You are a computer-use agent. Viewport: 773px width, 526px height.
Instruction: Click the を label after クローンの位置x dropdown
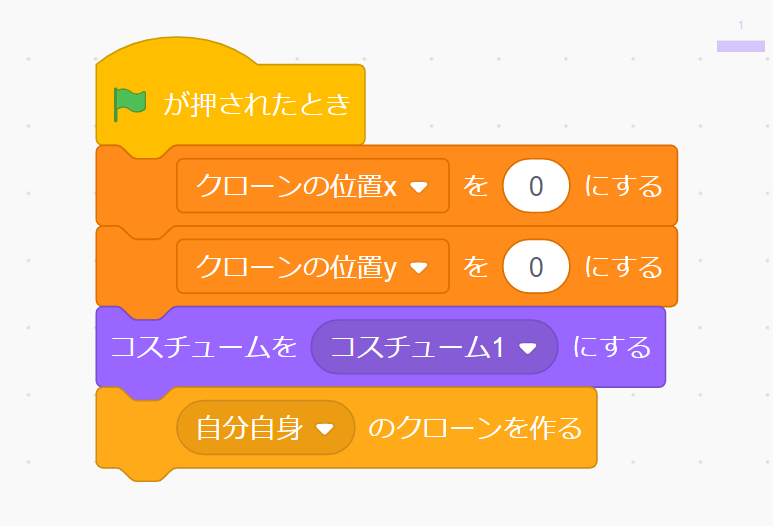coord(476,186)
